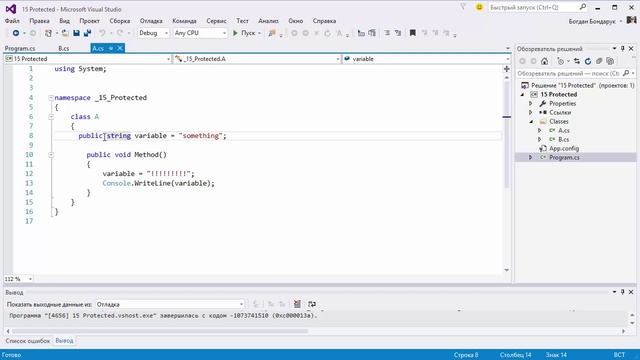Click the bookmark toggle icon in toolbar

click(x=413, y=33)
